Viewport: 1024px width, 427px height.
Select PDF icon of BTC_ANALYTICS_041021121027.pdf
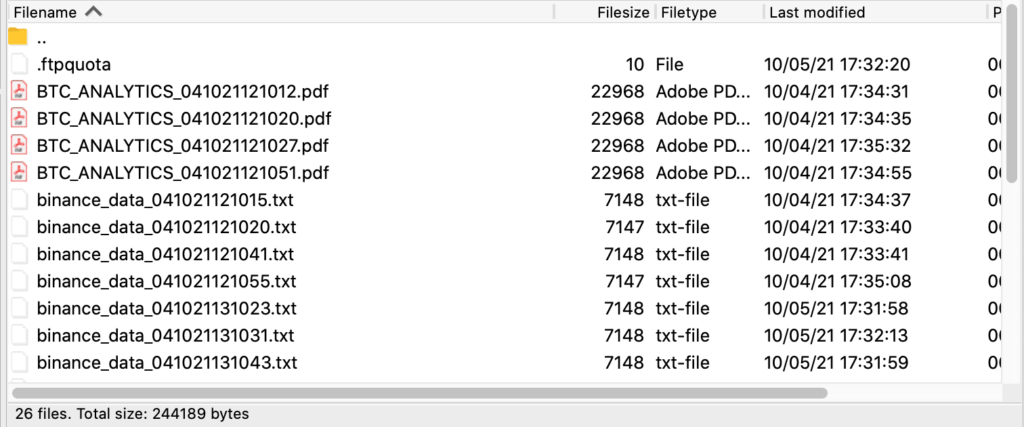point(20,146)
